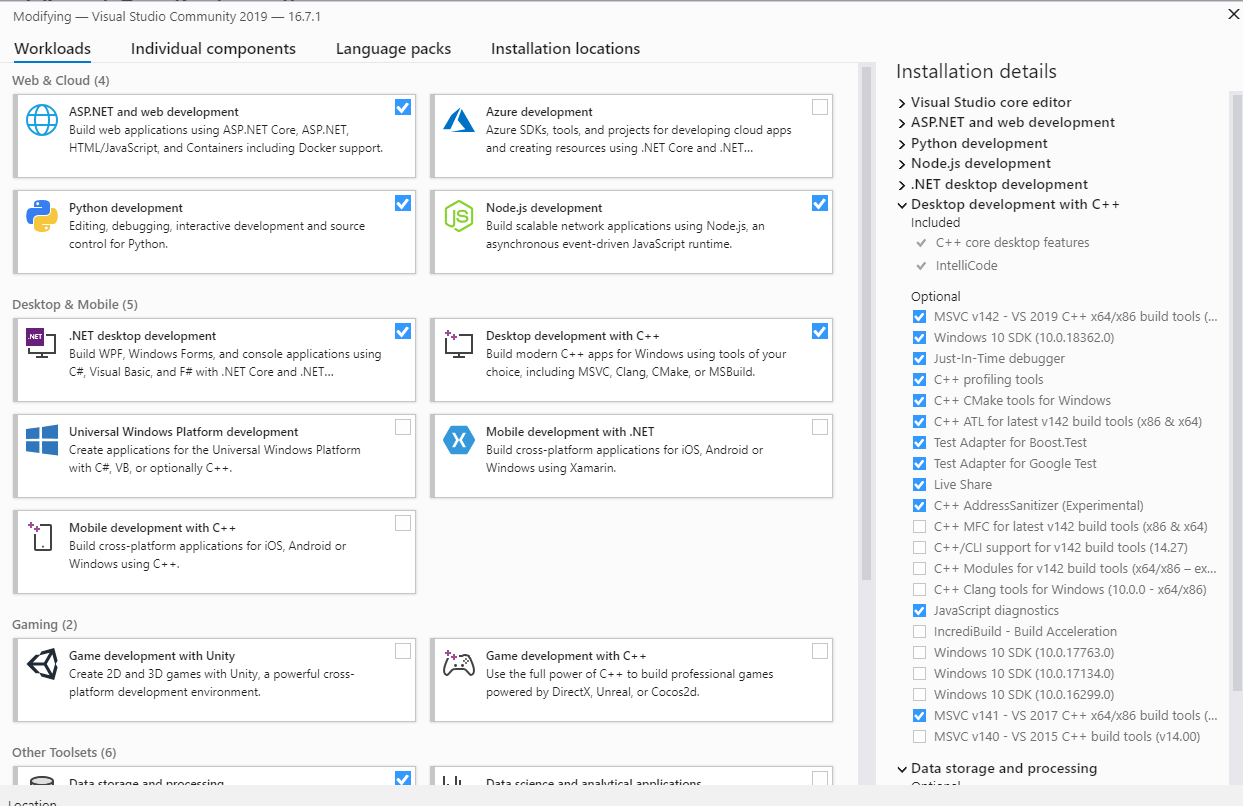Close the Modifying Visual Studio dialog
This screenshot has height=806, width=1243.
coord(1231,14)
